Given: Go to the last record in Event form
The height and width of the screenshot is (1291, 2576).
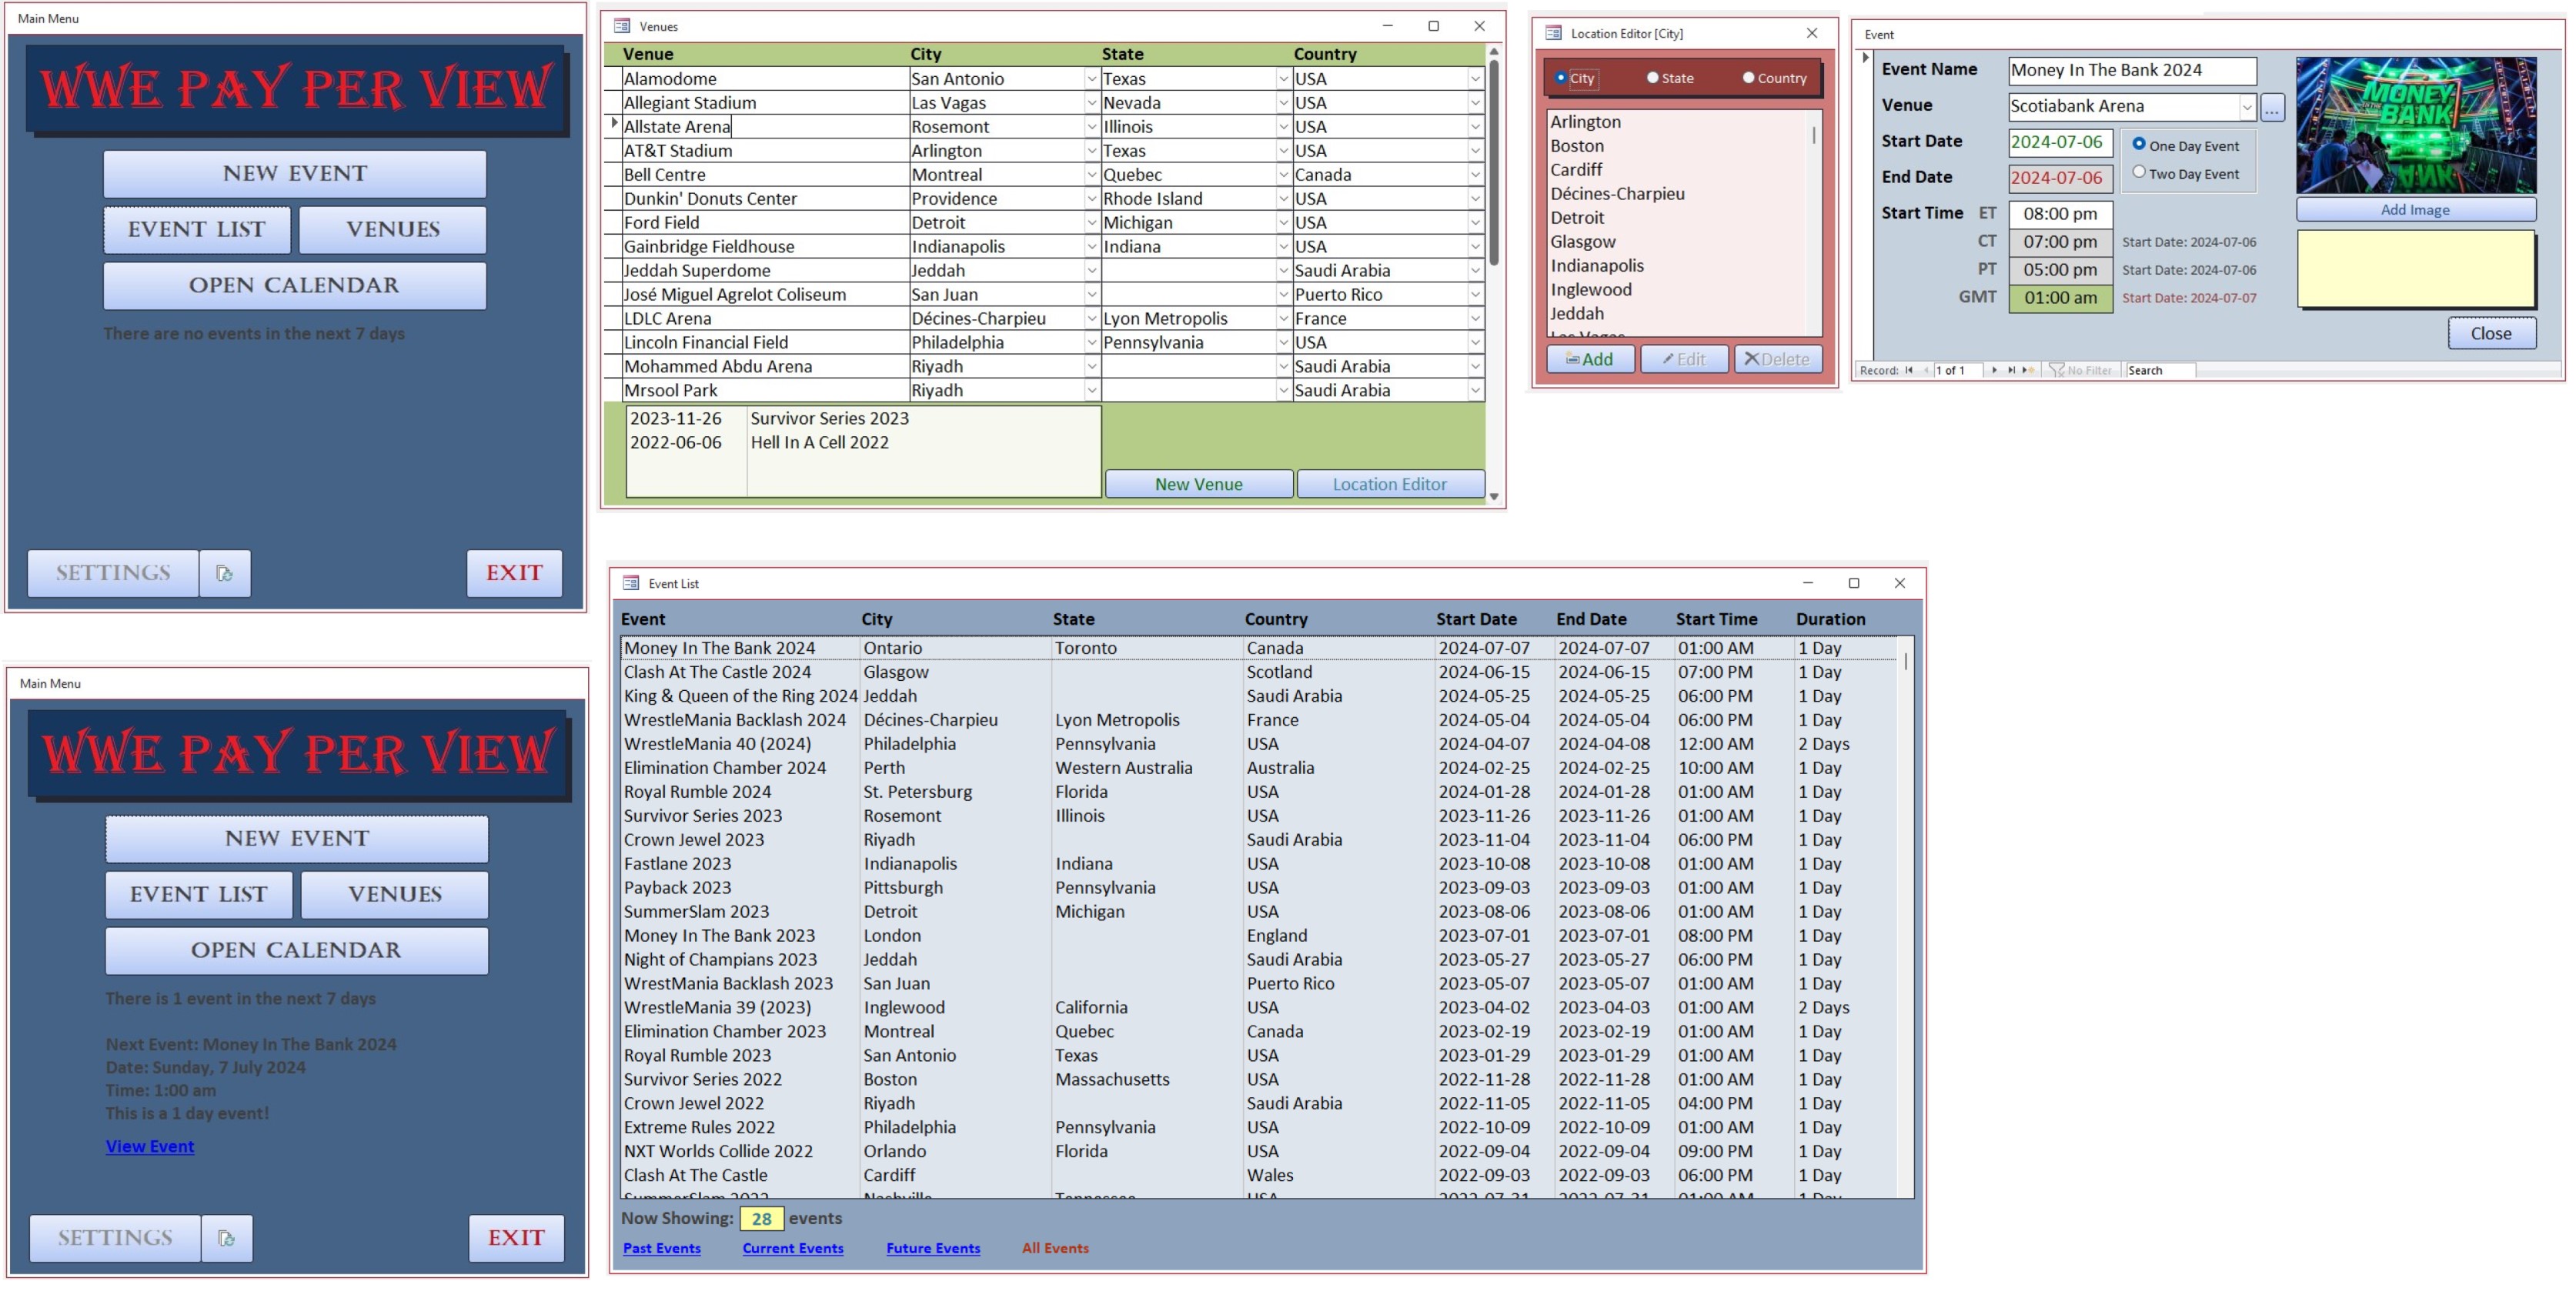Looking at the screenshot, I should pos(2011,370).
